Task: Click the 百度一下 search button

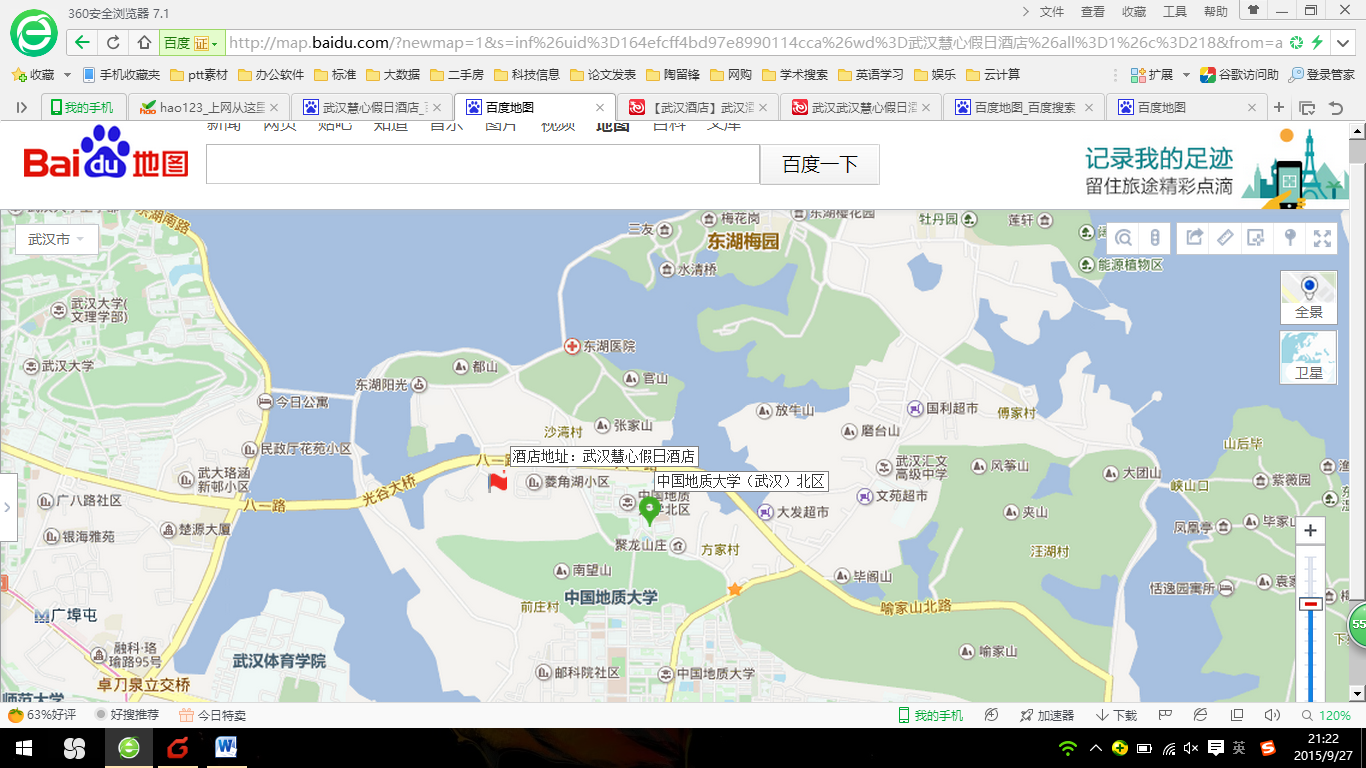Action: (x=819, y=165)
